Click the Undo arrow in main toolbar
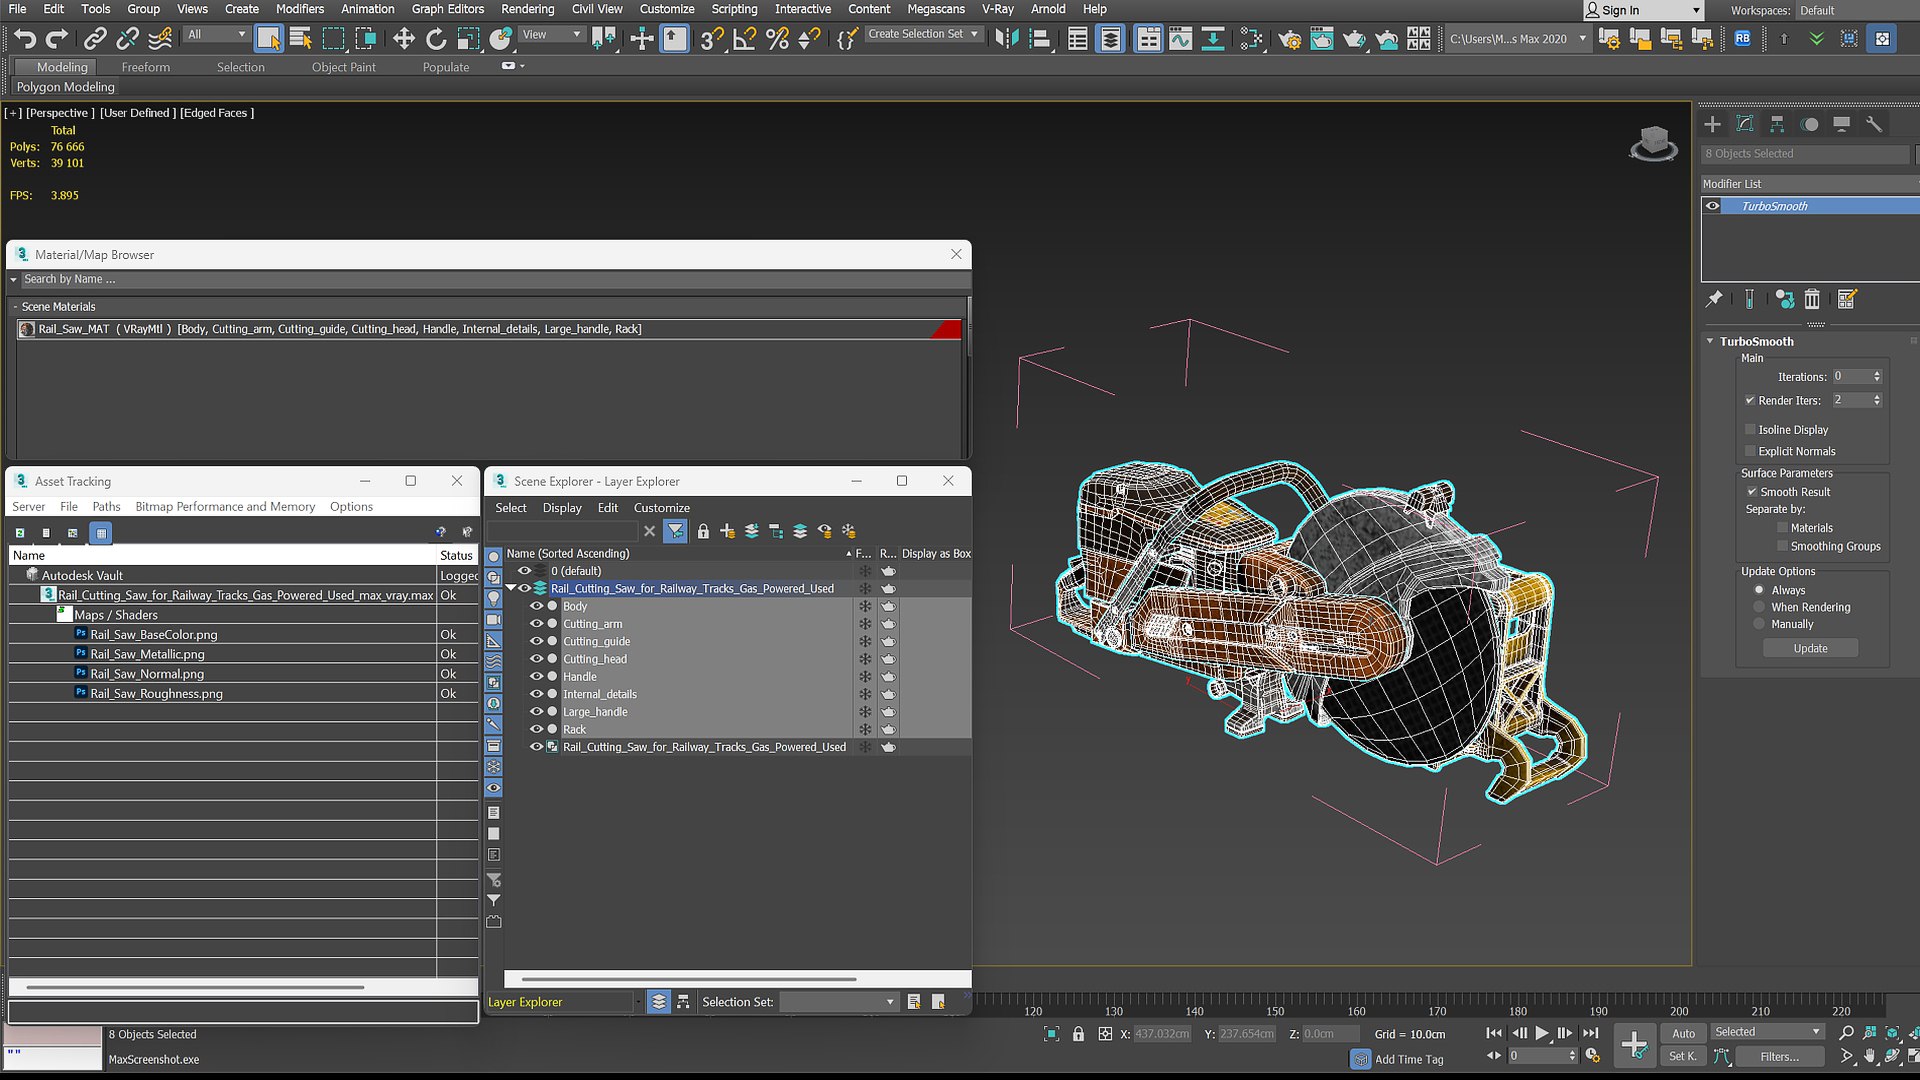The height and width of the screenshot is (1080, 1920). (x=24, y=39)
